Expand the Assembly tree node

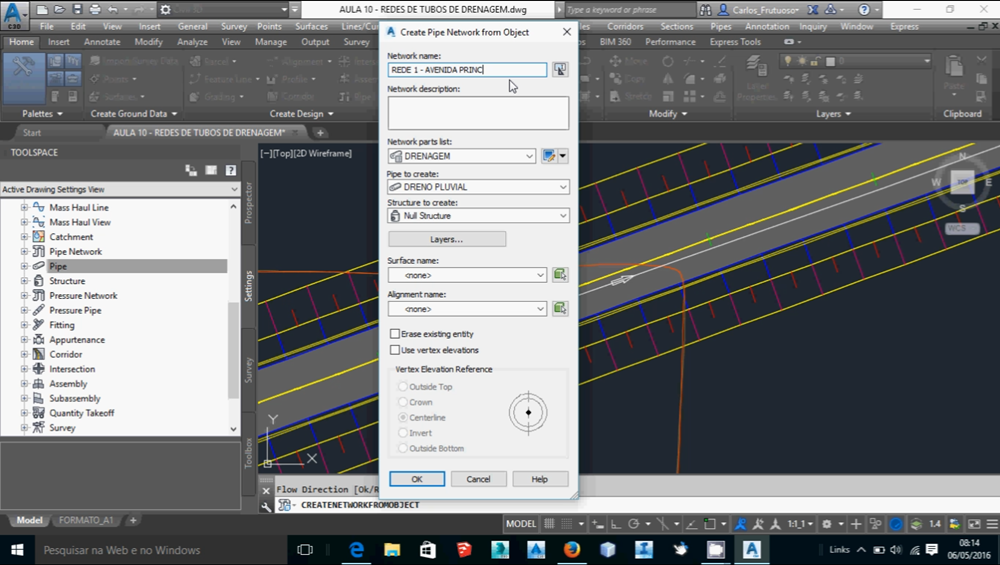[x=24, y=383]
